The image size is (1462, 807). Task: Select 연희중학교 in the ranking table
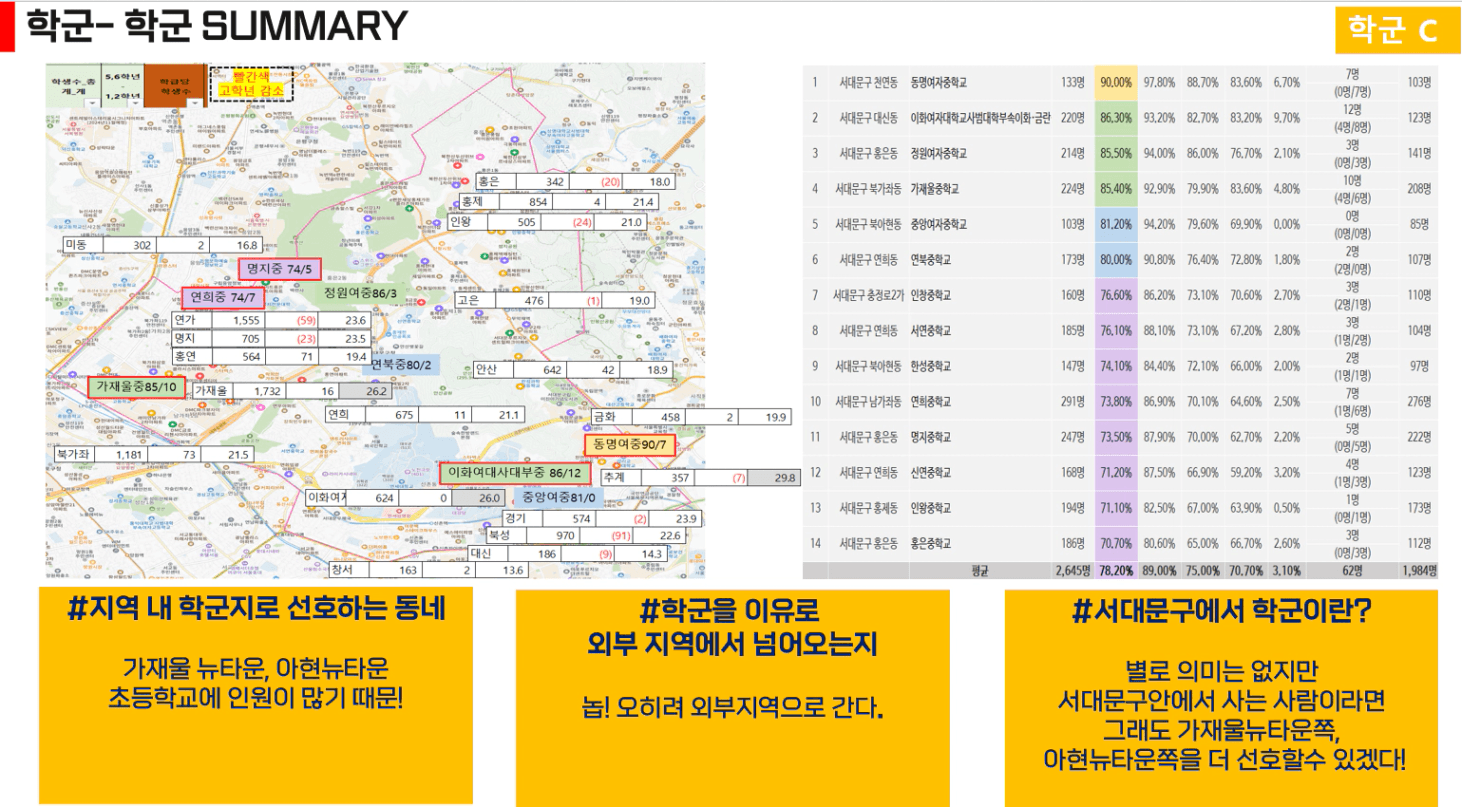pos(931,401)
